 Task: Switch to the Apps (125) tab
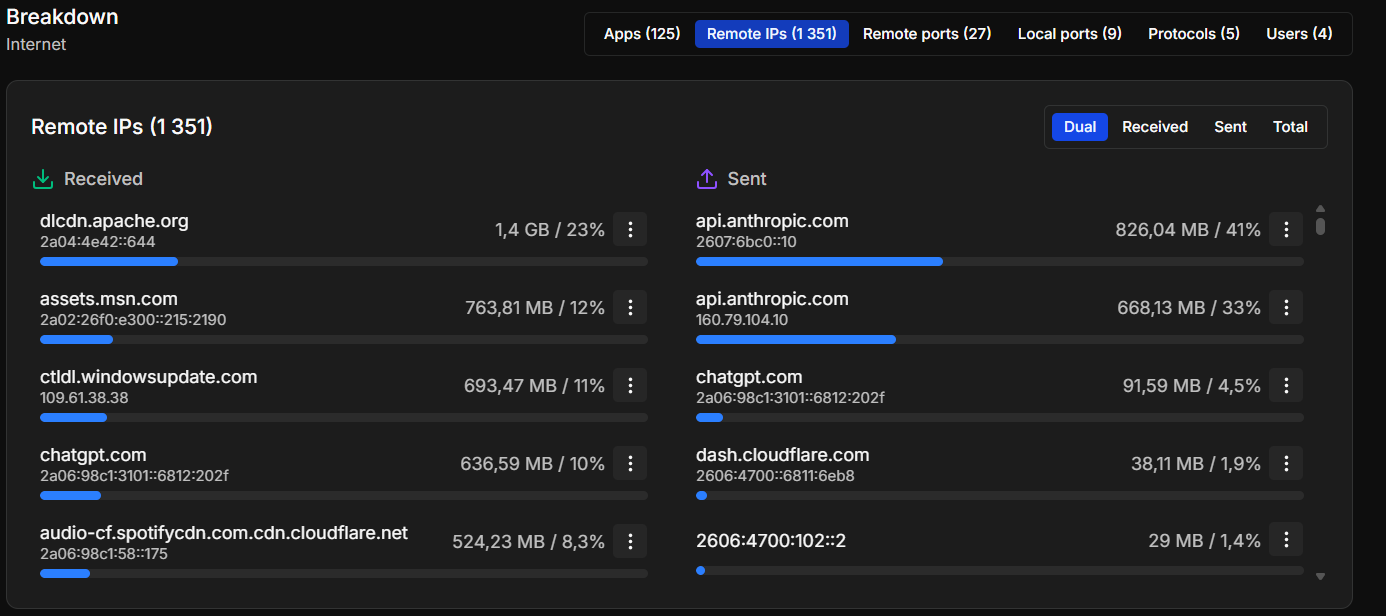pos(642,34)
